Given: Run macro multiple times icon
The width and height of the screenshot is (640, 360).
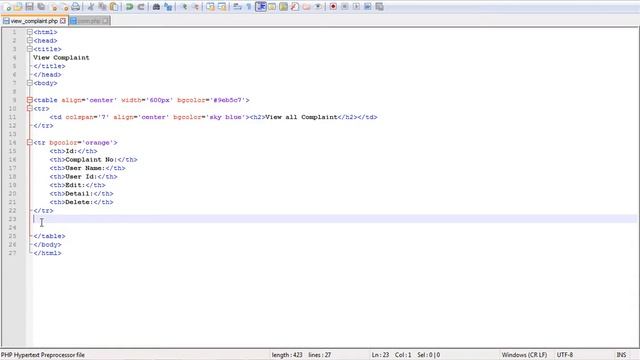Looking at the screenshot, I should click(x=367, y=7).
